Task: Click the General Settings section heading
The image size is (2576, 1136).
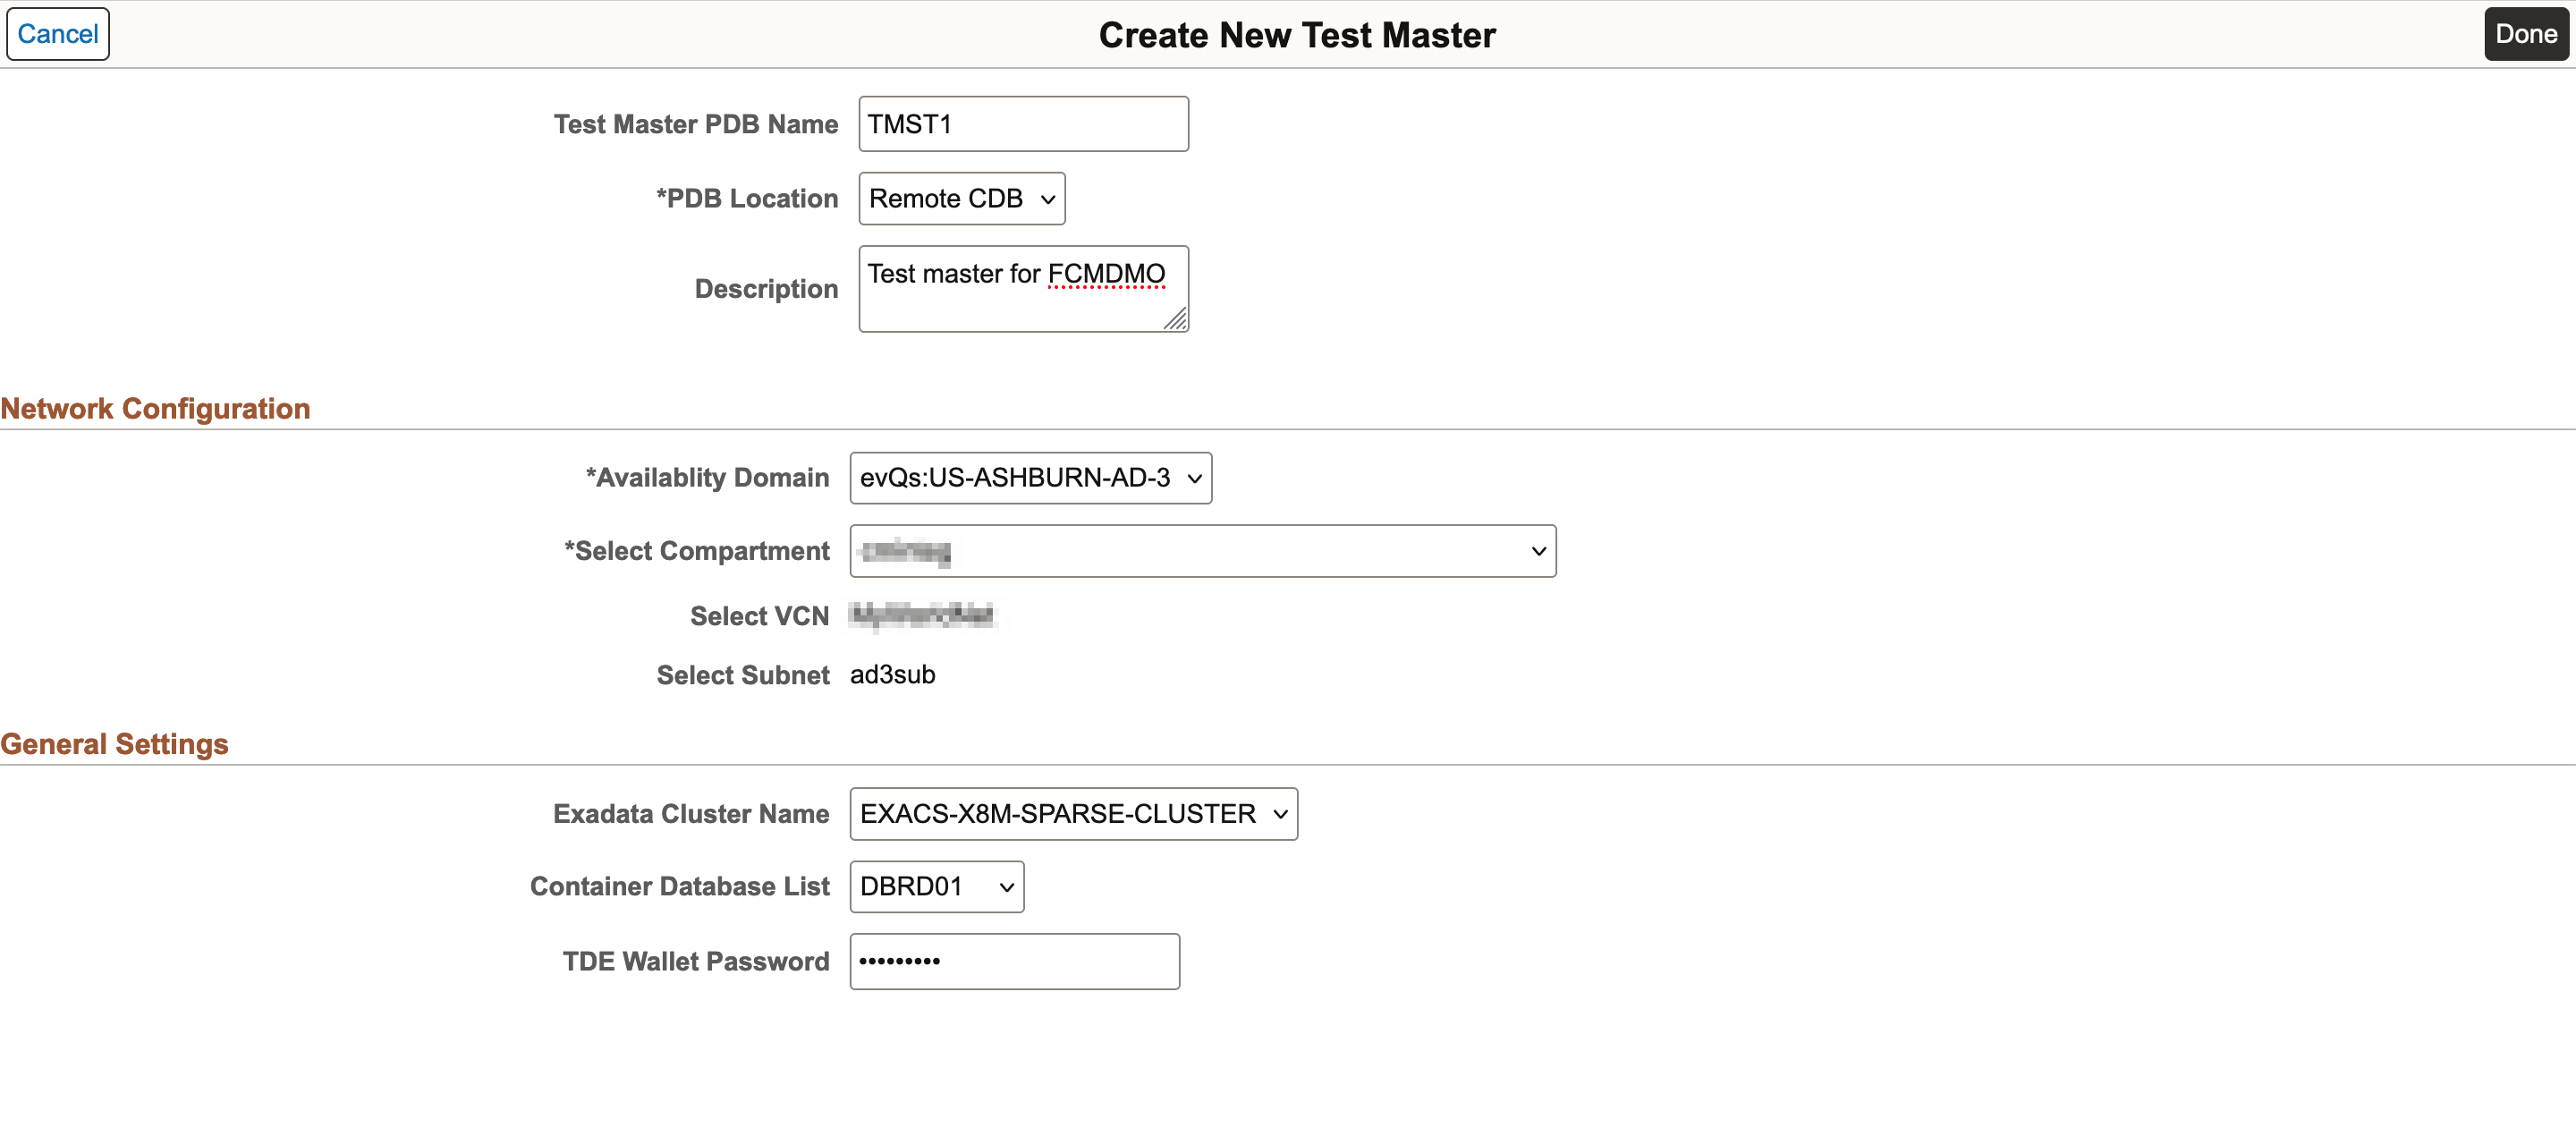Action: tap(114, 744)
